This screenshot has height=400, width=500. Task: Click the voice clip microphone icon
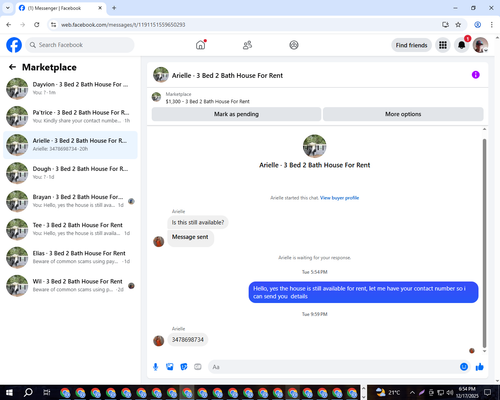click(155, 367)
